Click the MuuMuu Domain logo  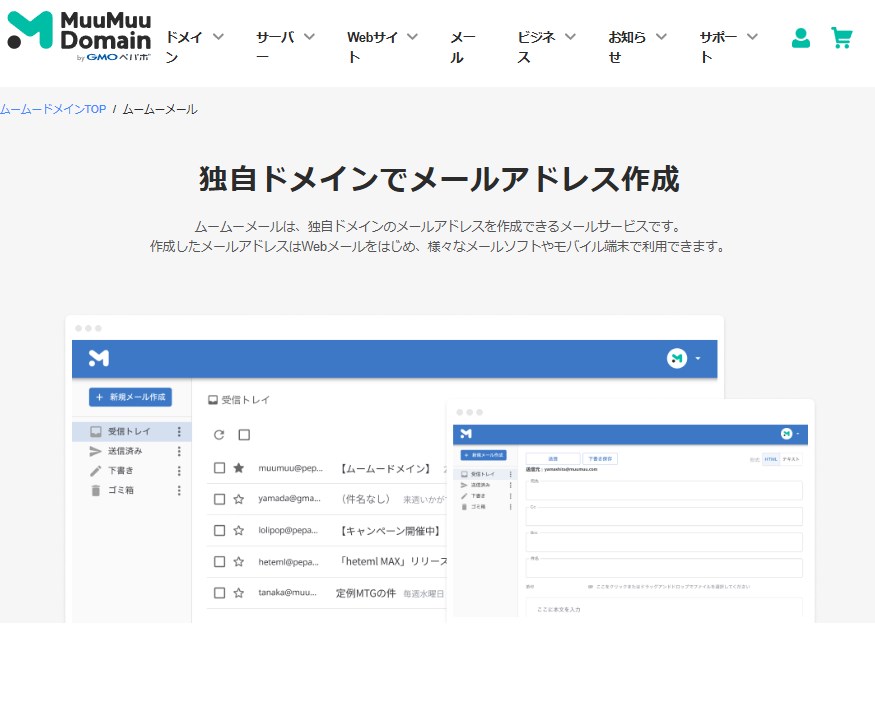[80, 36]
